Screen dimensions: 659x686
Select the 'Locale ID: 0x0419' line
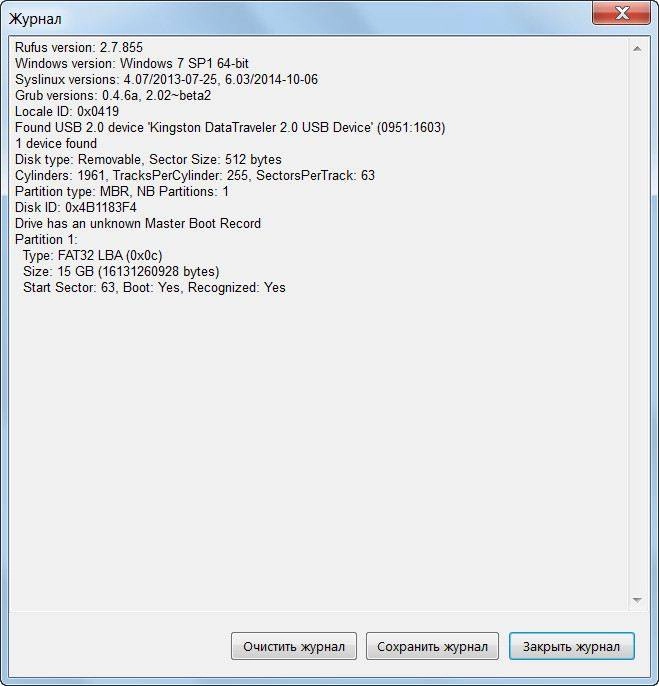tap(67, 112)
